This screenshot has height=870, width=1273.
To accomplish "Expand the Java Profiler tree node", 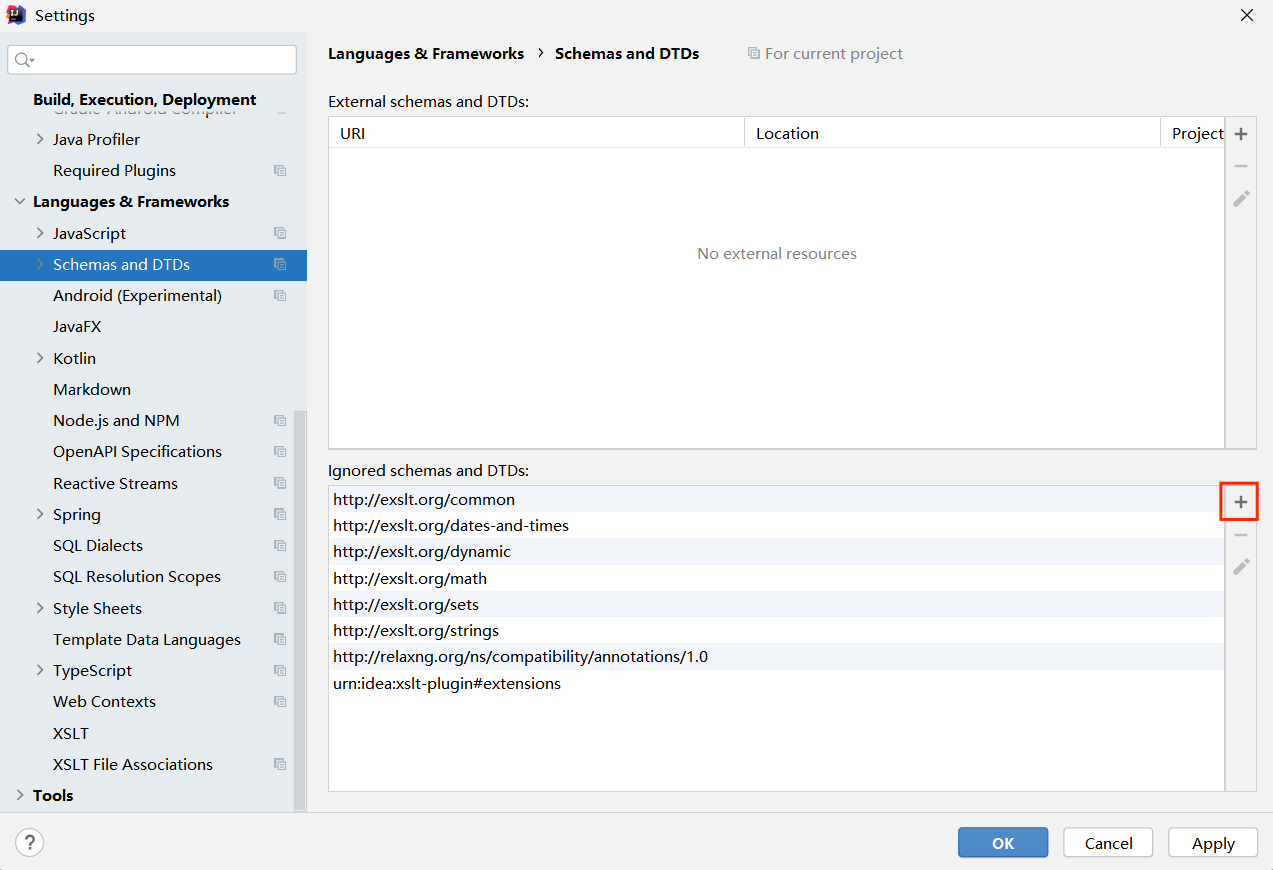I will pyautogui.click(x=40, y=139).
